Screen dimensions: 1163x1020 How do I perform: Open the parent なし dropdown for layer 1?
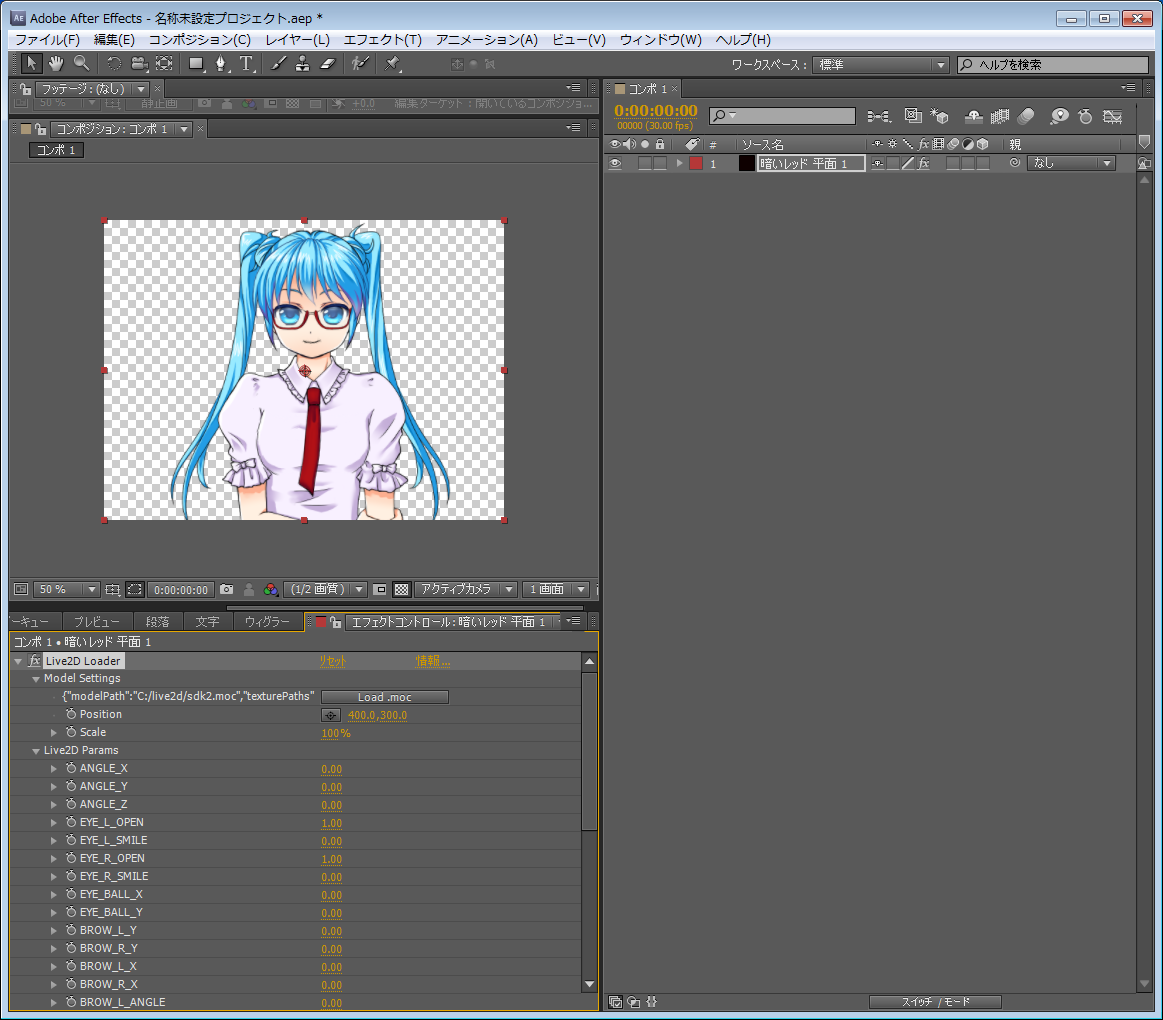(x=1071, y=163)
